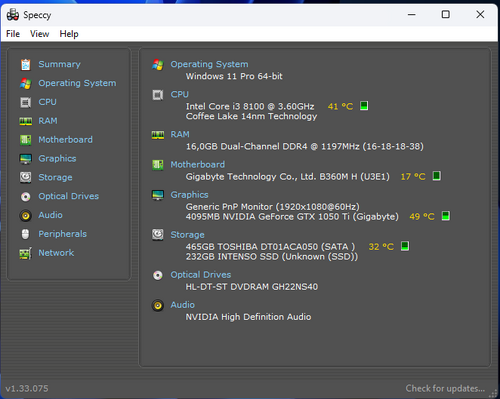The image size is (500, 399).
Task: Click the Optical Drives disc icon in sidebar
Action: pos(26,197)
